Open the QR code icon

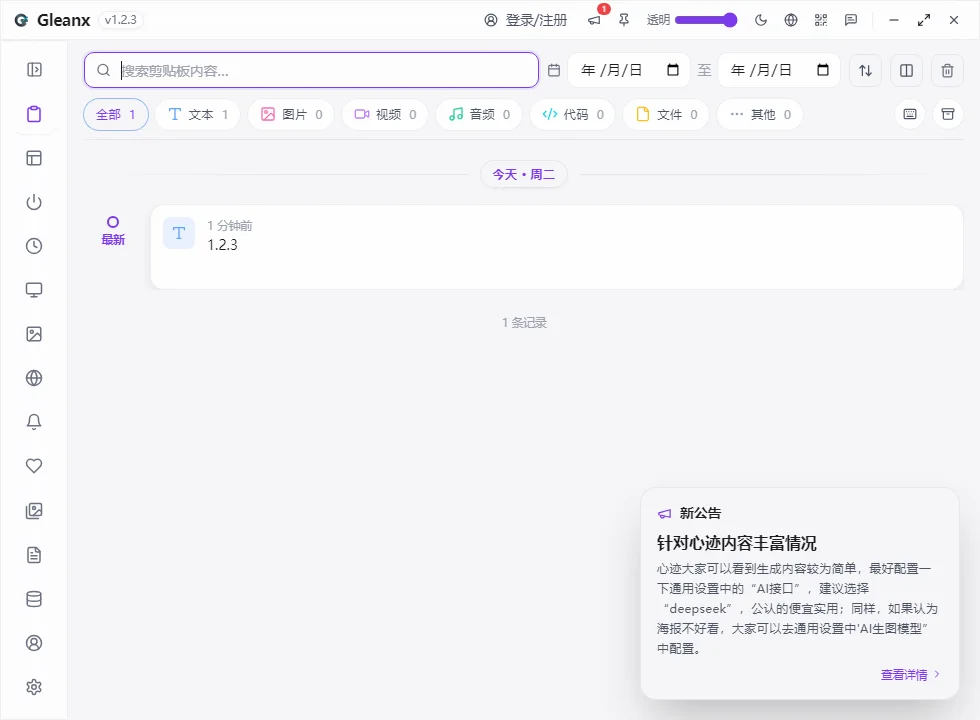click(x=821, y=20)
